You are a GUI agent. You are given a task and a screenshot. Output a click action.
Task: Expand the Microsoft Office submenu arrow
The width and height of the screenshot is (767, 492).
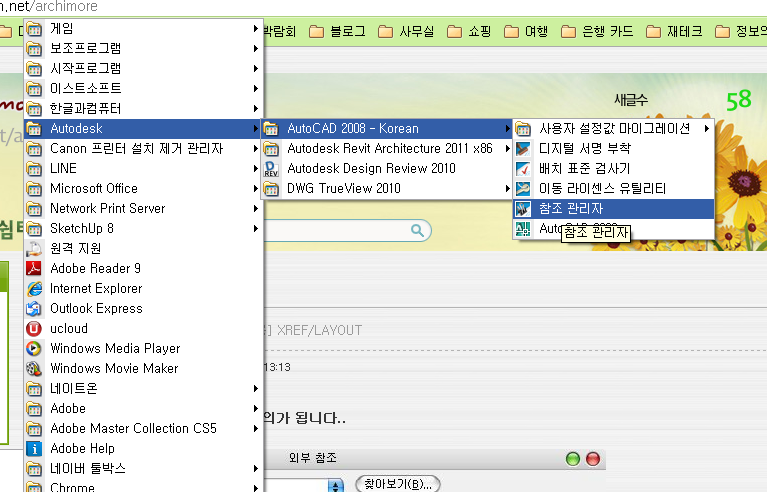(x=255, y=188)
